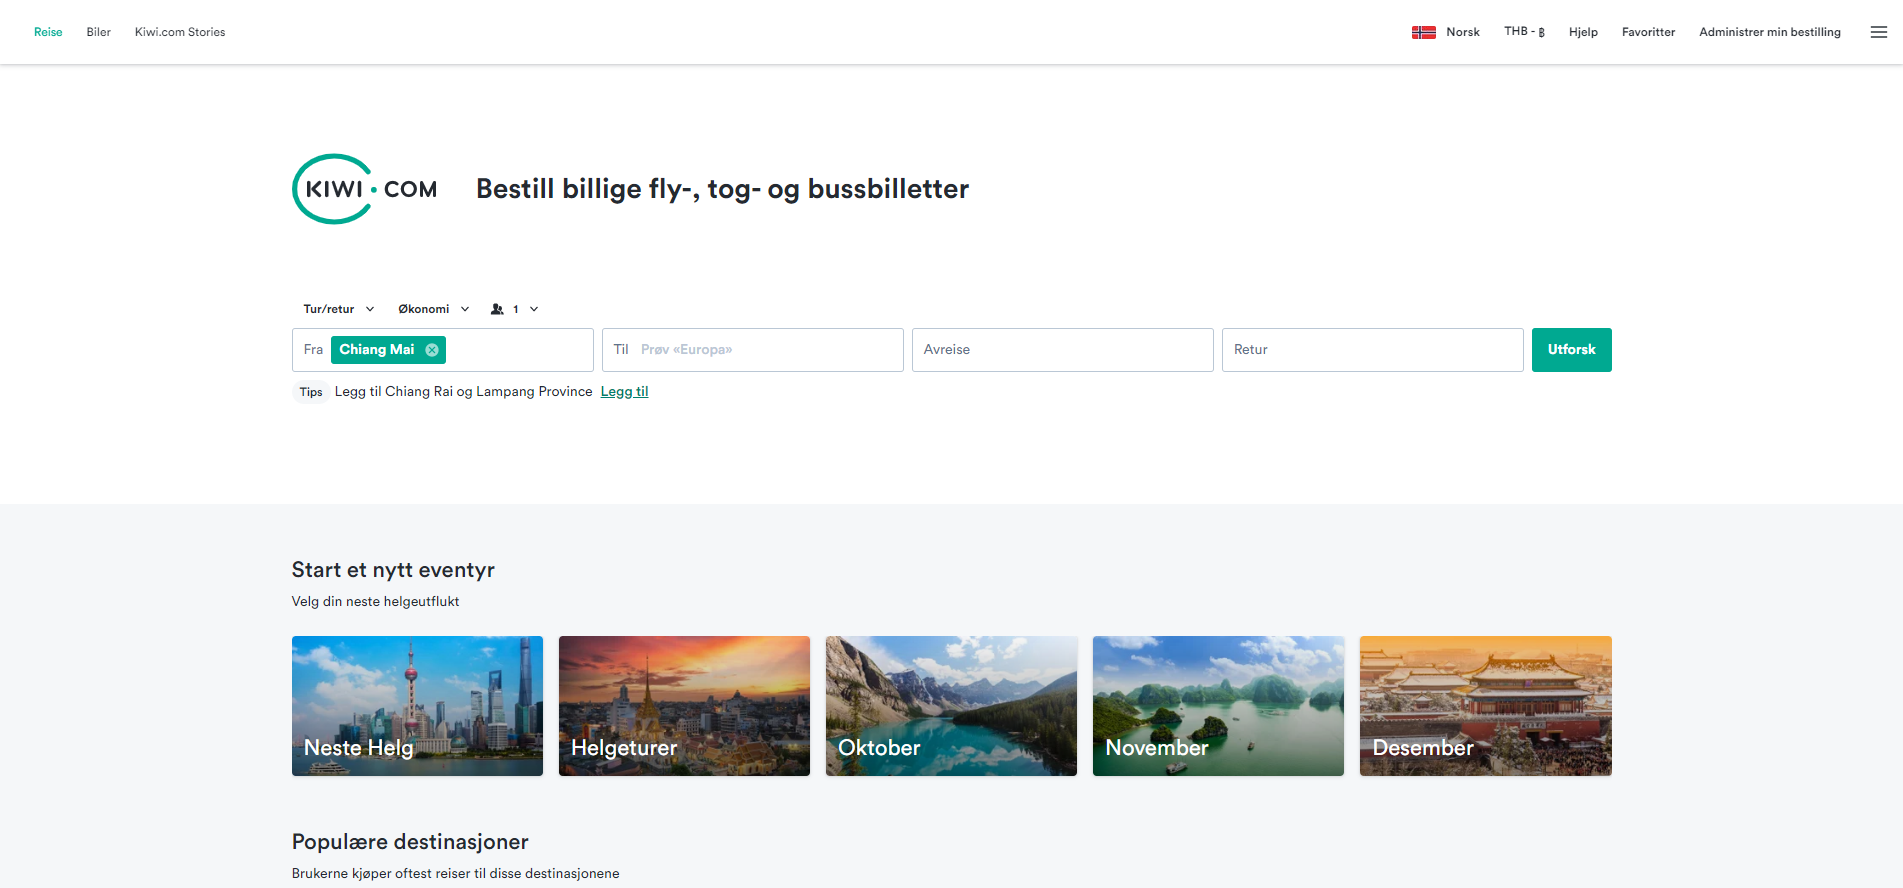The image size is (1903, 888).
Task: Select the November destination card
Action: [1218, 706]
